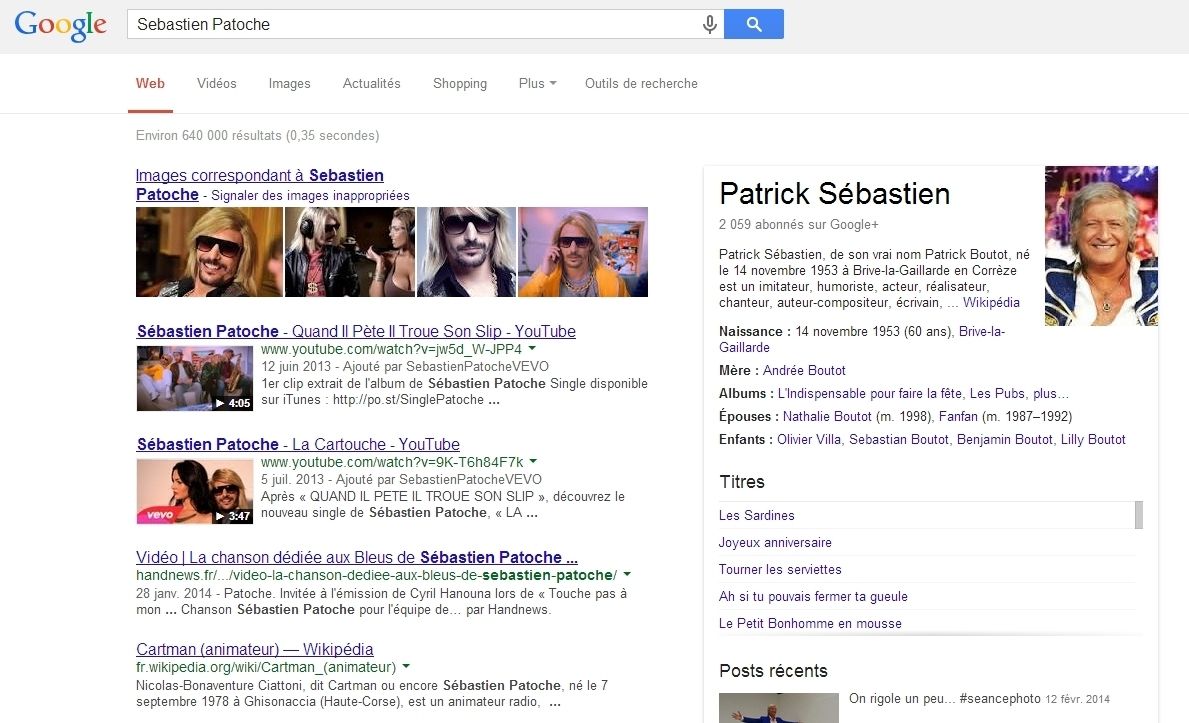Open the Wikipédia link in knowledge panel
Viewport: 1189px width, 723px height.
(x=991, y=303)
